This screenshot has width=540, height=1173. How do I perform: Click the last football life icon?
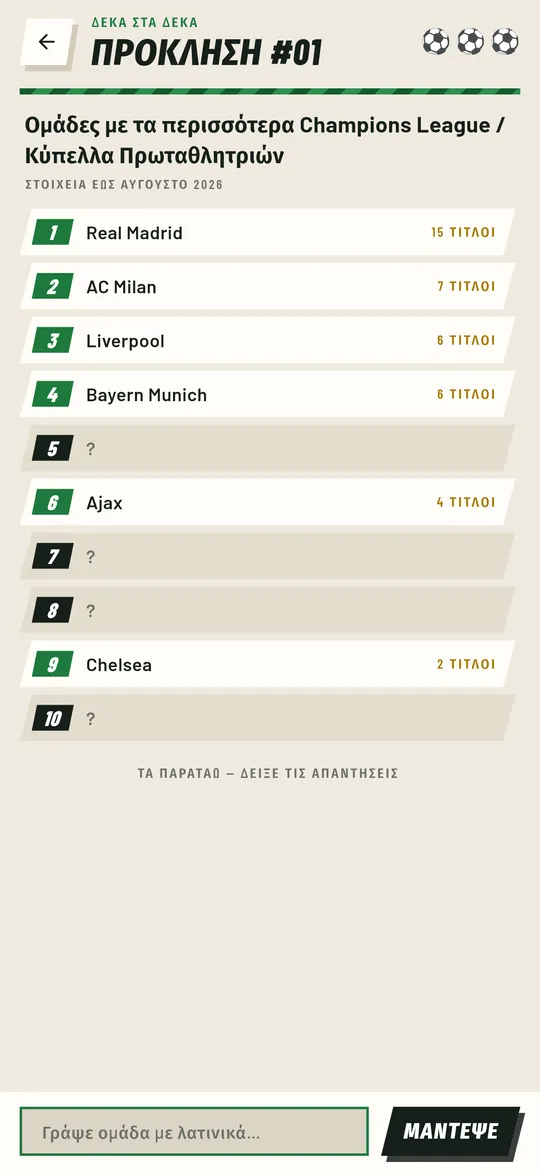click(x=505, y=41)
